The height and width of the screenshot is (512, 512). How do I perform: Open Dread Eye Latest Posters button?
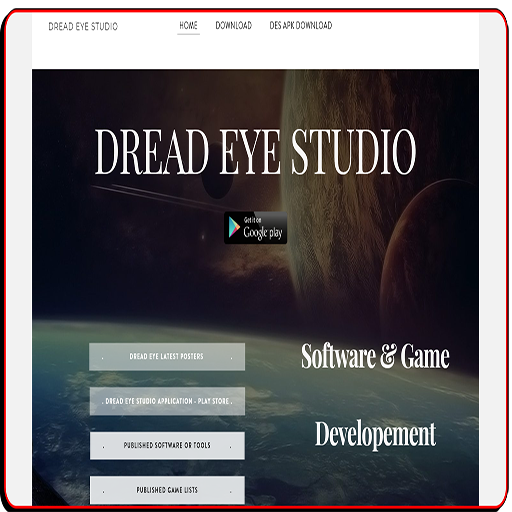(x=167, y=357)
